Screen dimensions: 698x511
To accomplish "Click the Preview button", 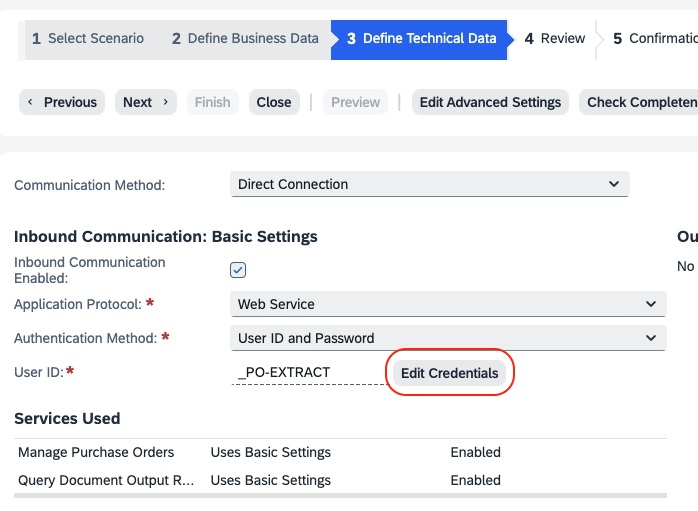I will 355,102.
